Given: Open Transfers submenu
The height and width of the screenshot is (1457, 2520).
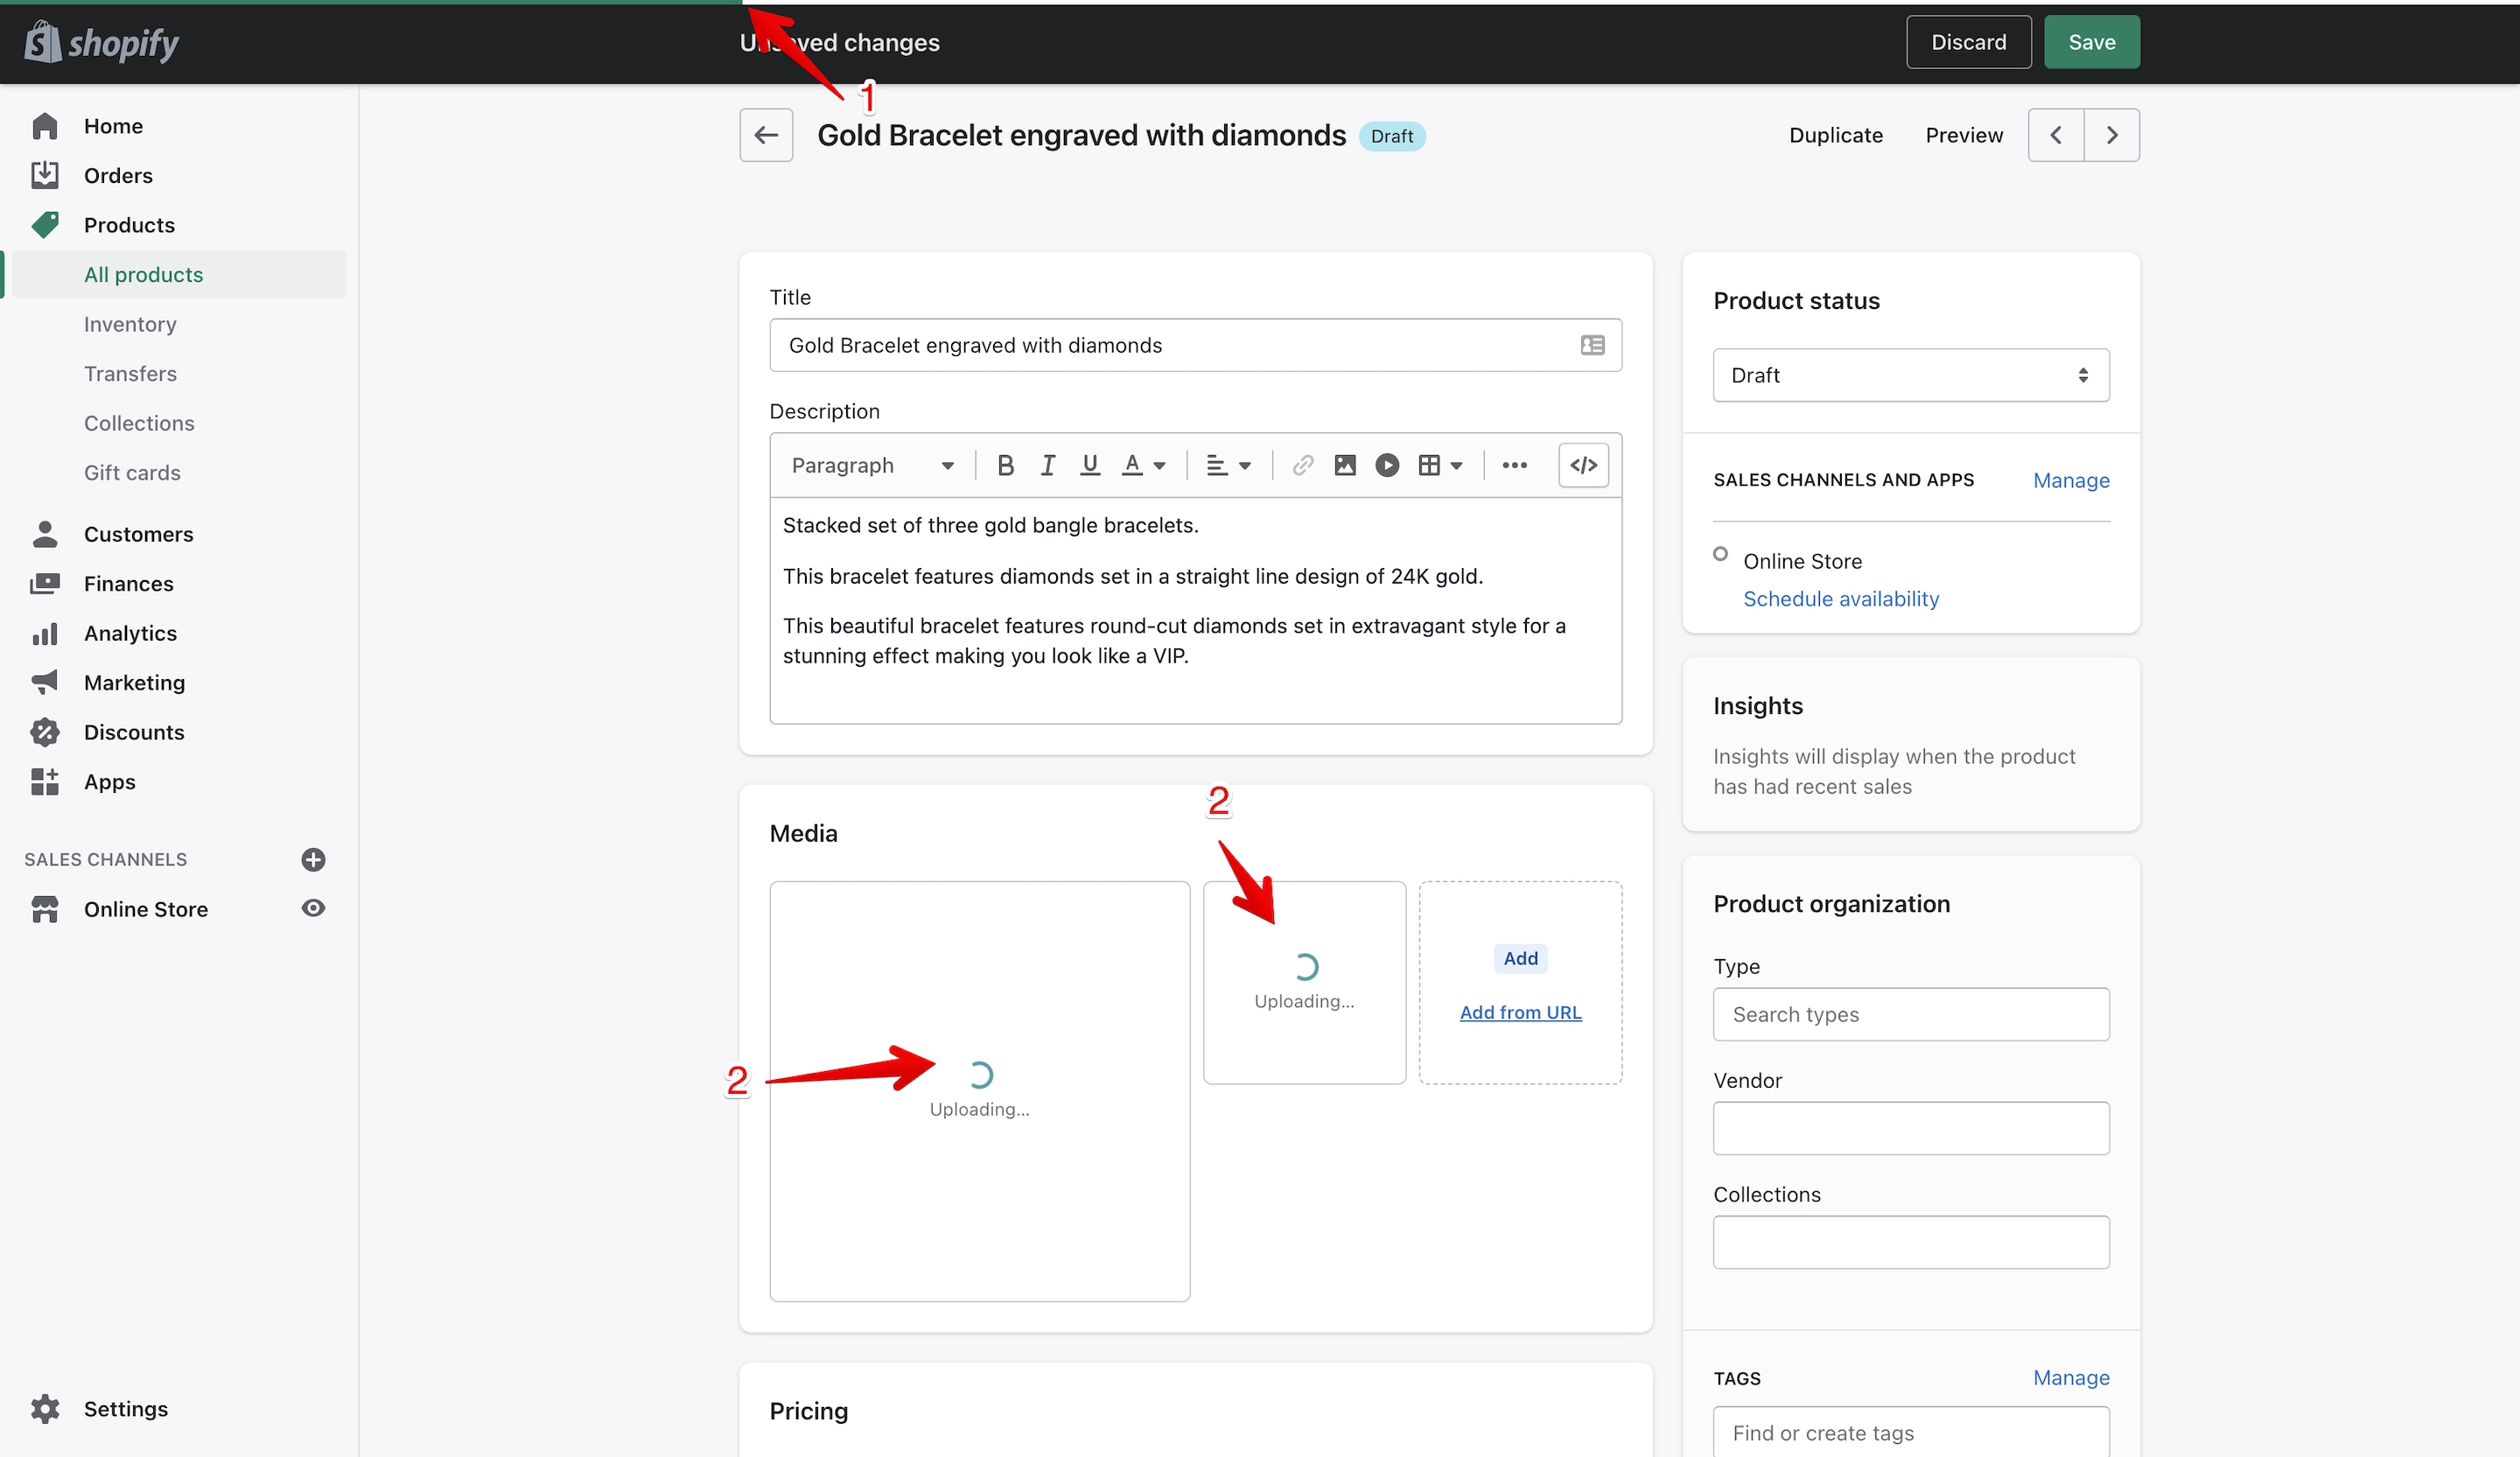Looking at the screenshot, I should tap(130, 374).
